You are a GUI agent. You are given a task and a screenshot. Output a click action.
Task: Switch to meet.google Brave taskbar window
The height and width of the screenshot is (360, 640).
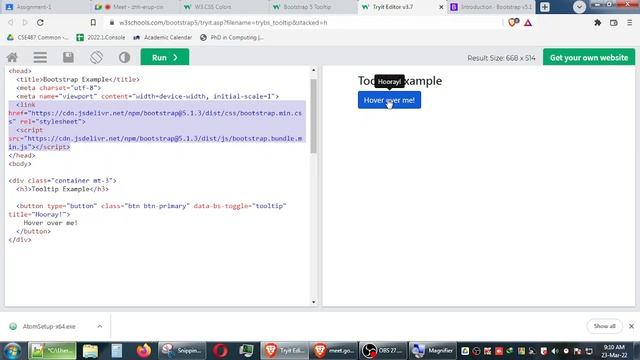click(x=334, y=351)
